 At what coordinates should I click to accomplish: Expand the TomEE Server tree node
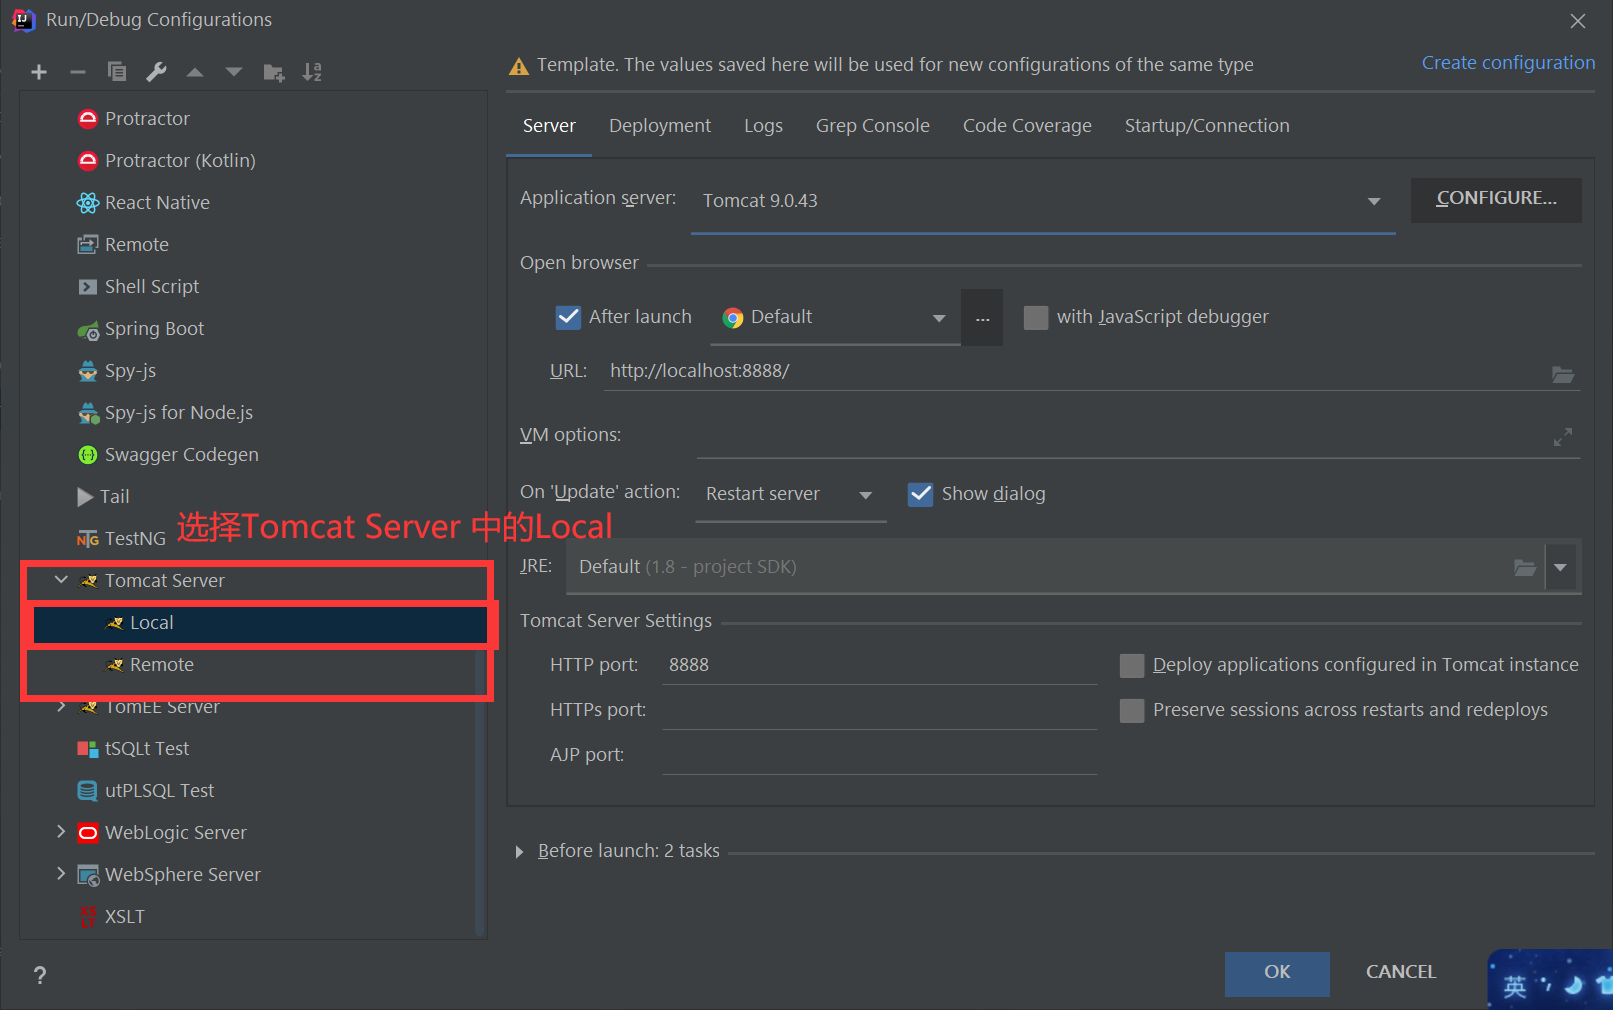[x=61, y=707]
